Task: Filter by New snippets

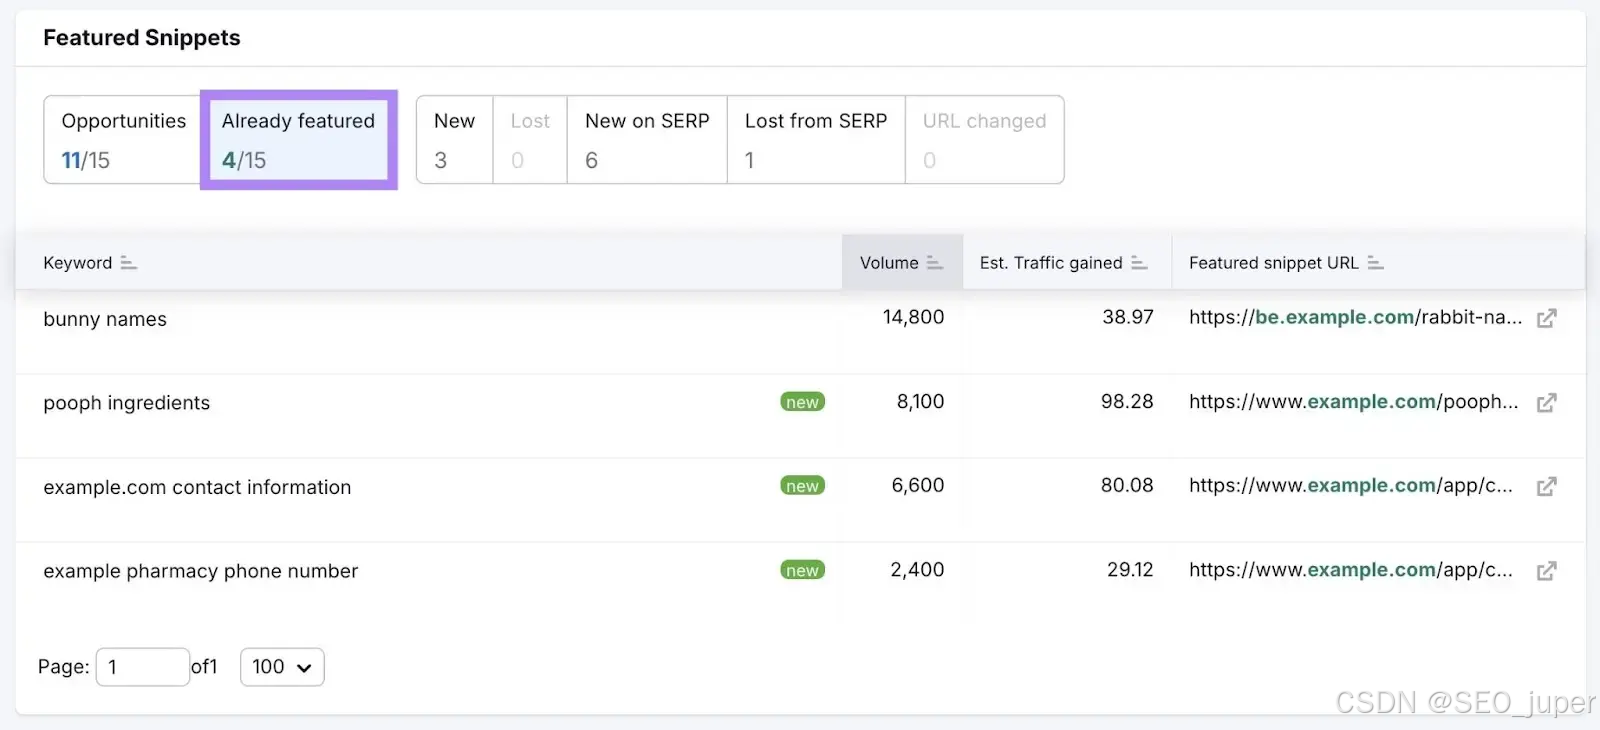Action: click(x=454, y=140)
